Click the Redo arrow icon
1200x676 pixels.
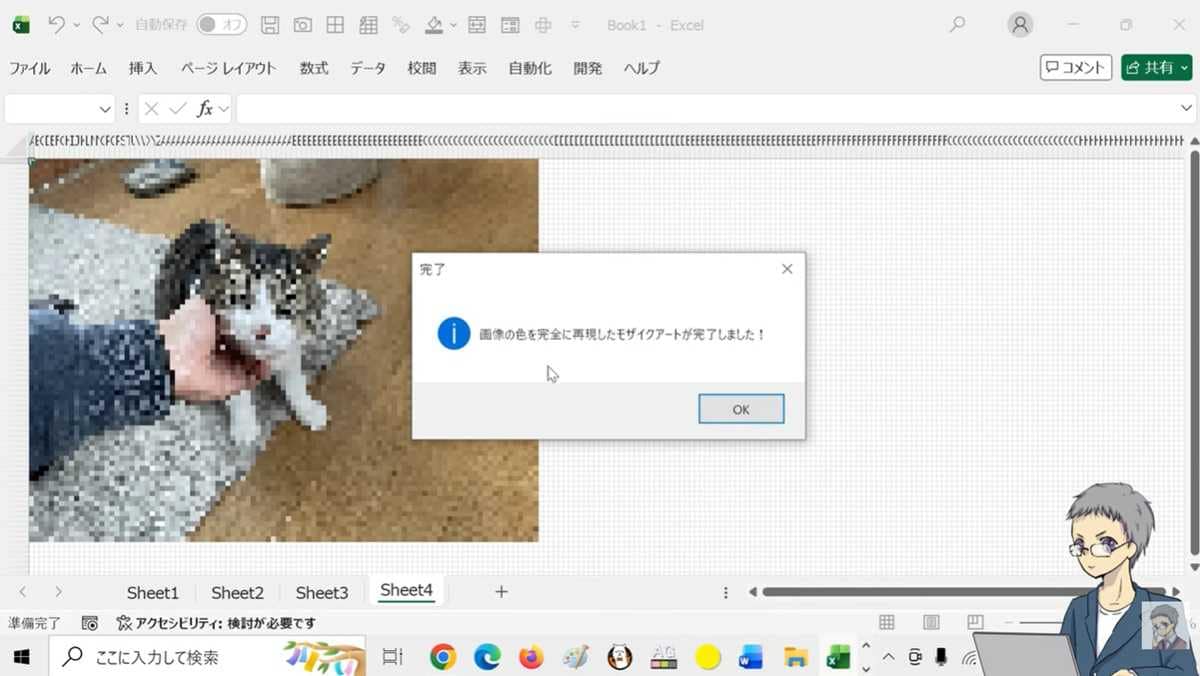click(101, 25)
